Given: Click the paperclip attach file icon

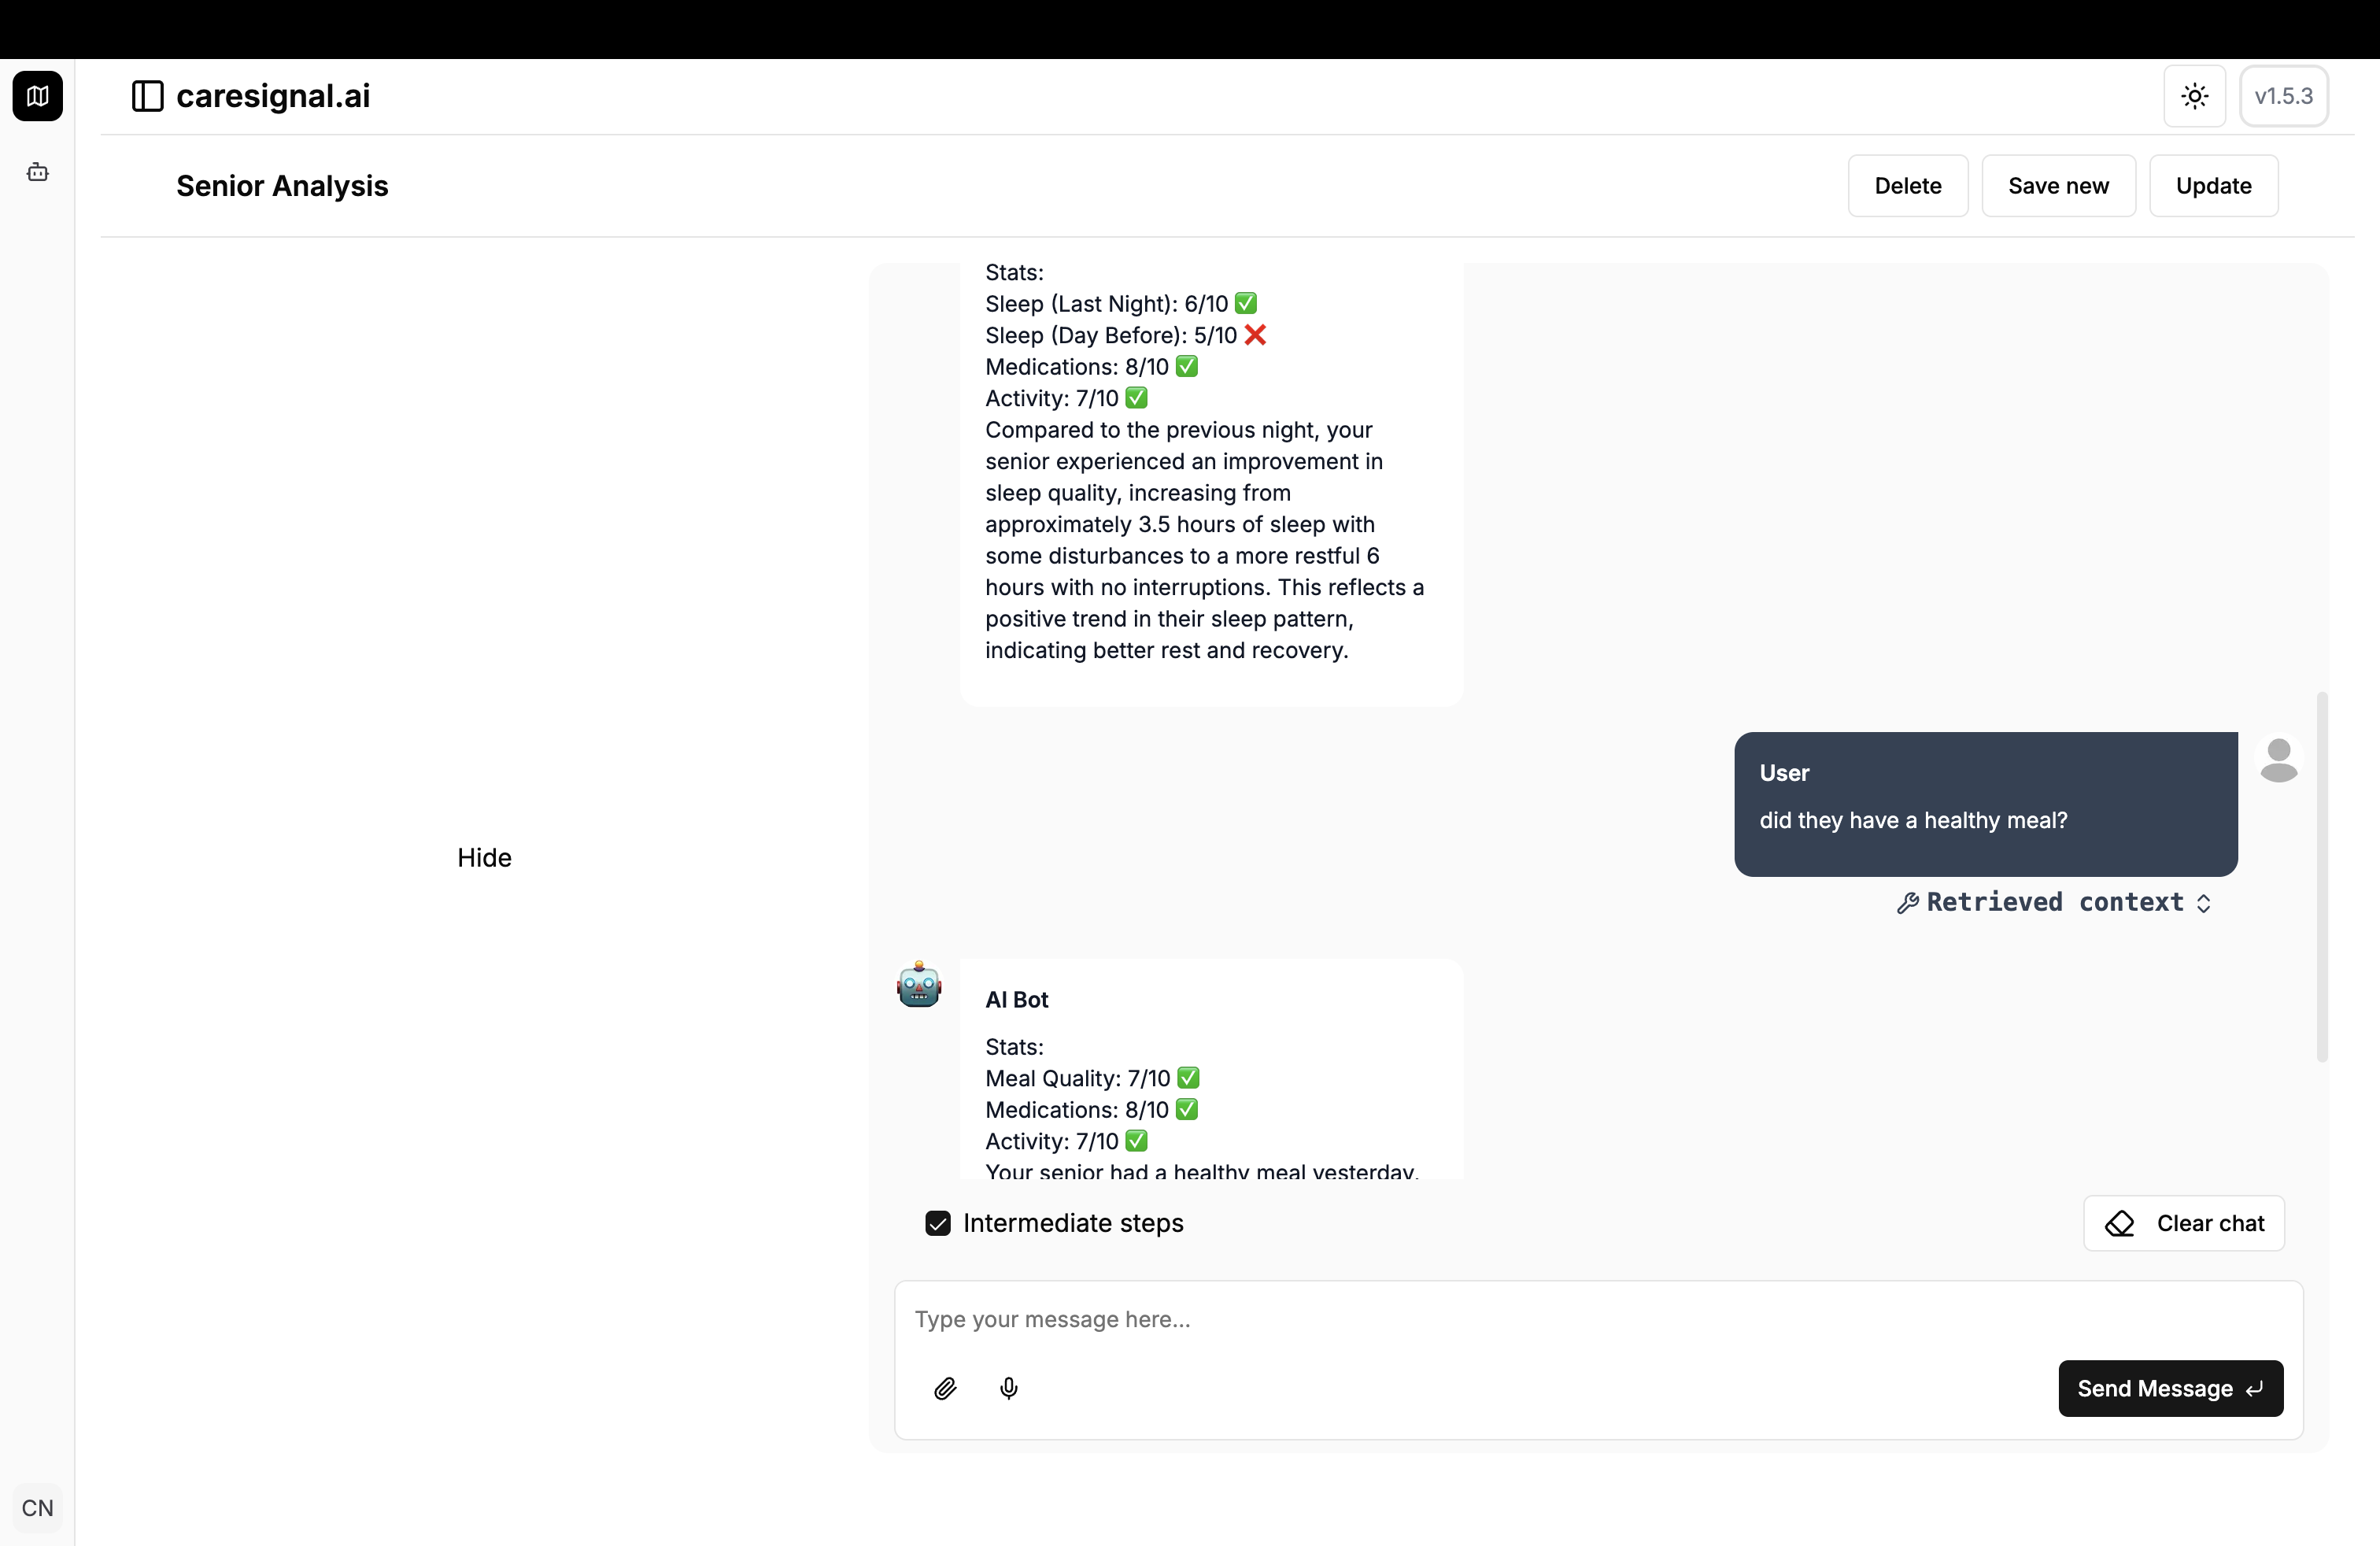Looking at the screenshot, I should (x=945, y=1388).
